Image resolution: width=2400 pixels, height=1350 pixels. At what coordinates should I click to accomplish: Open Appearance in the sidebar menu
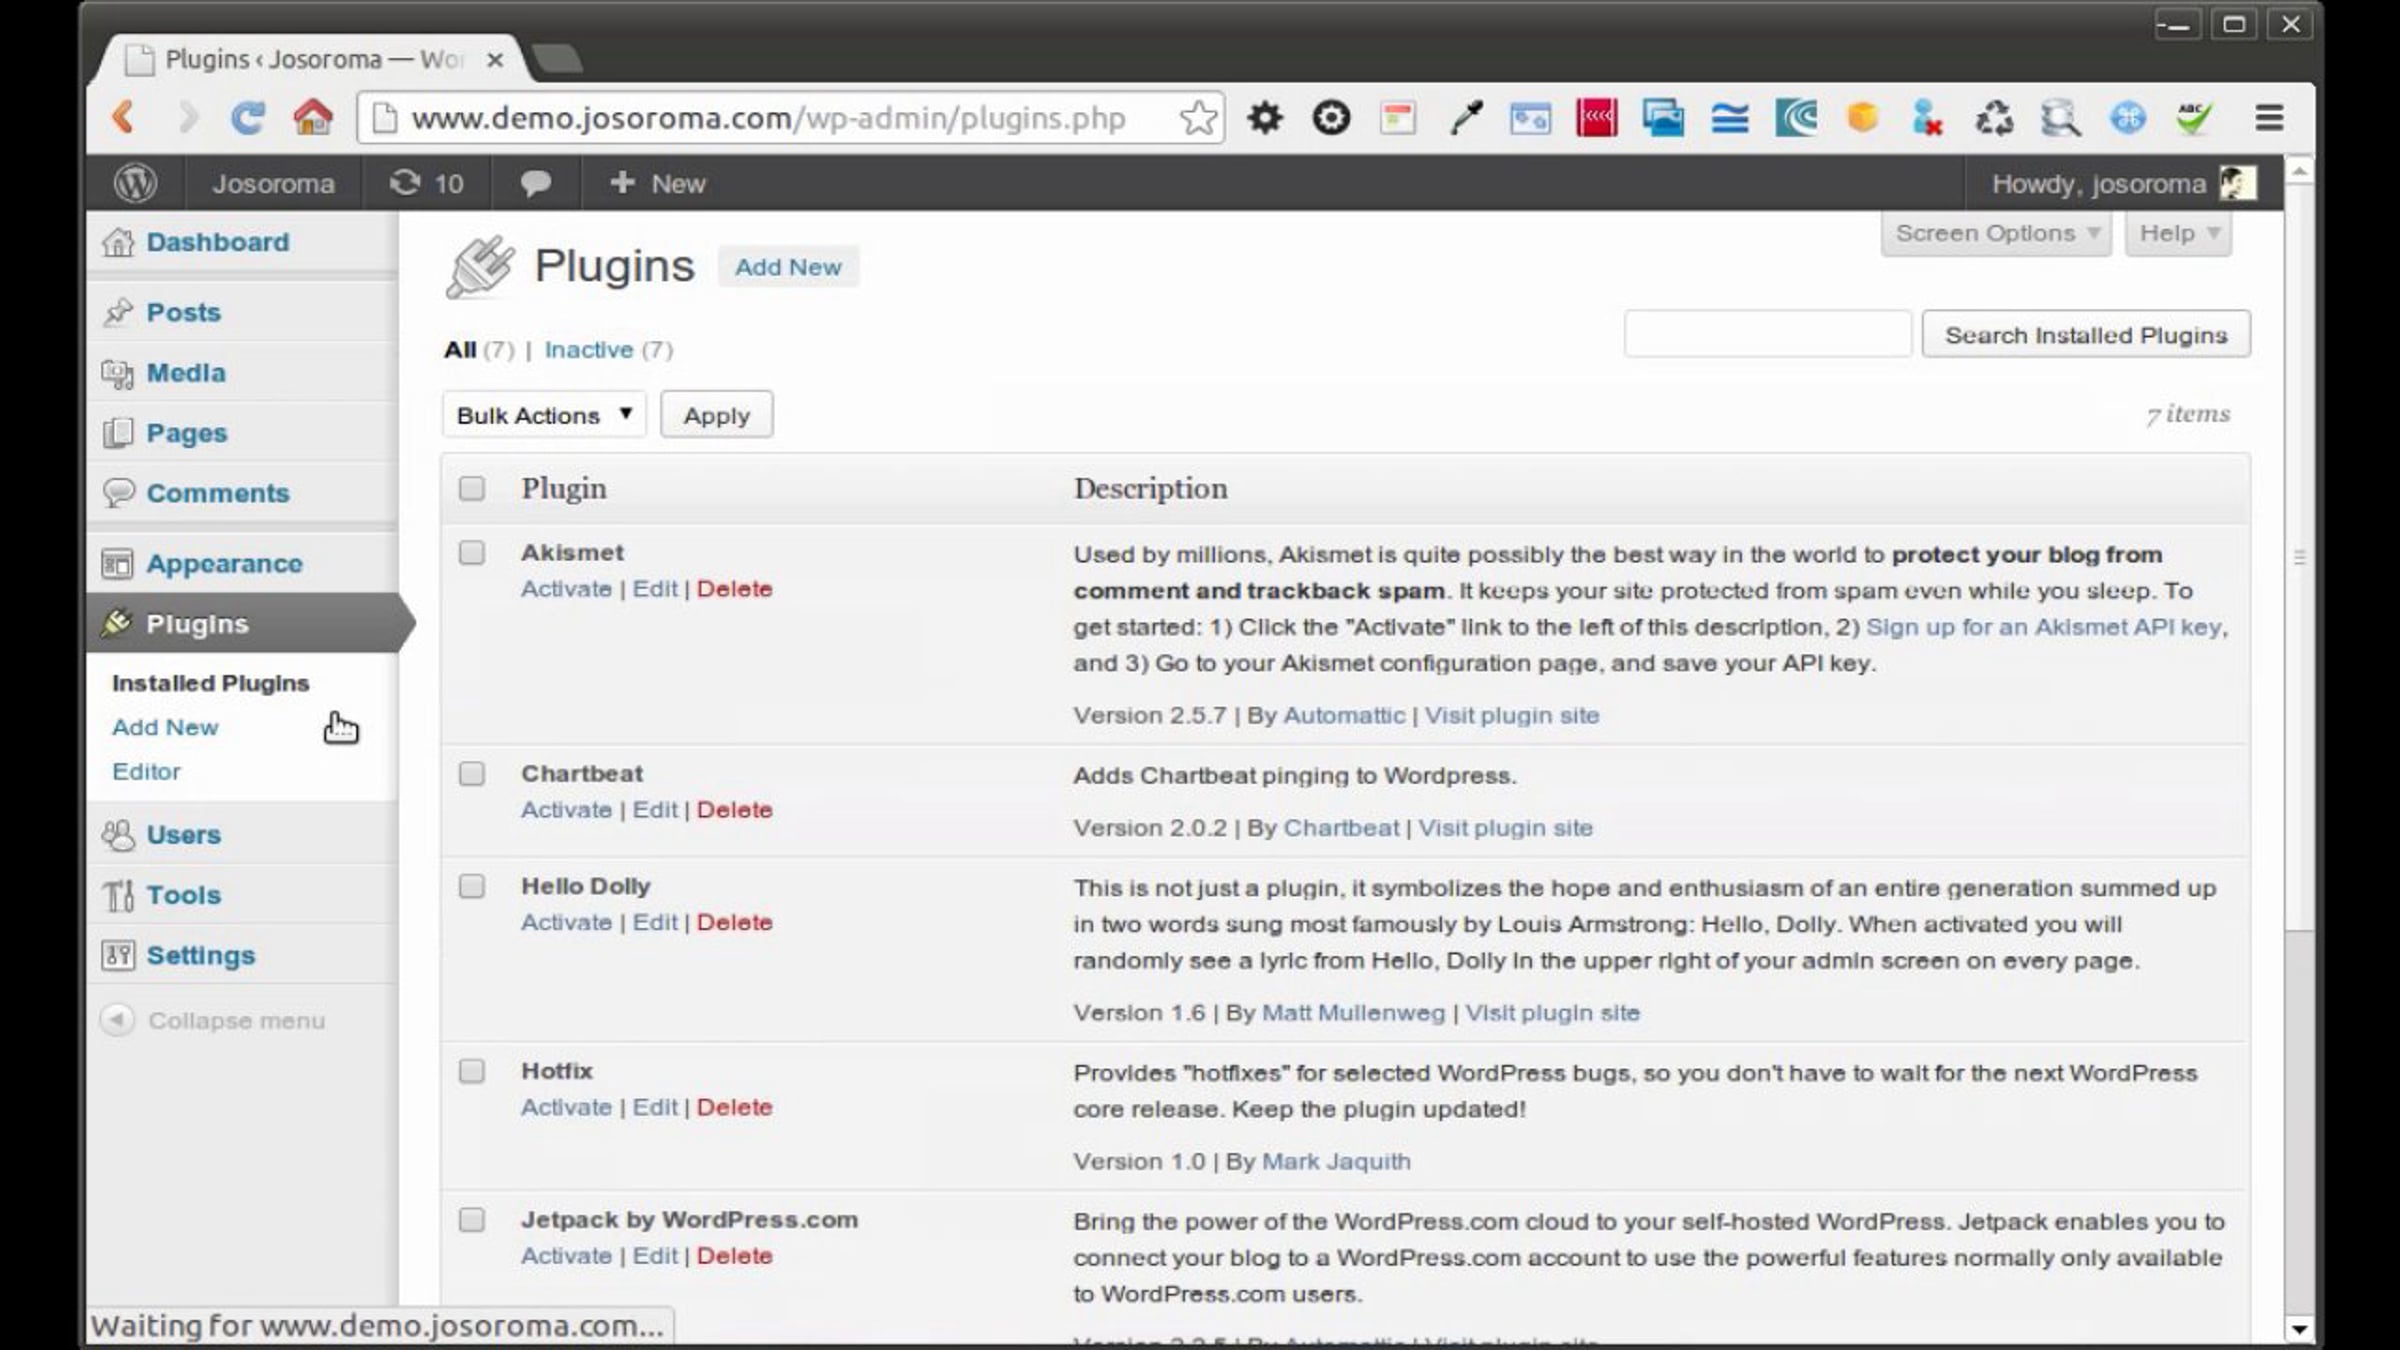(x=224, y=563)
